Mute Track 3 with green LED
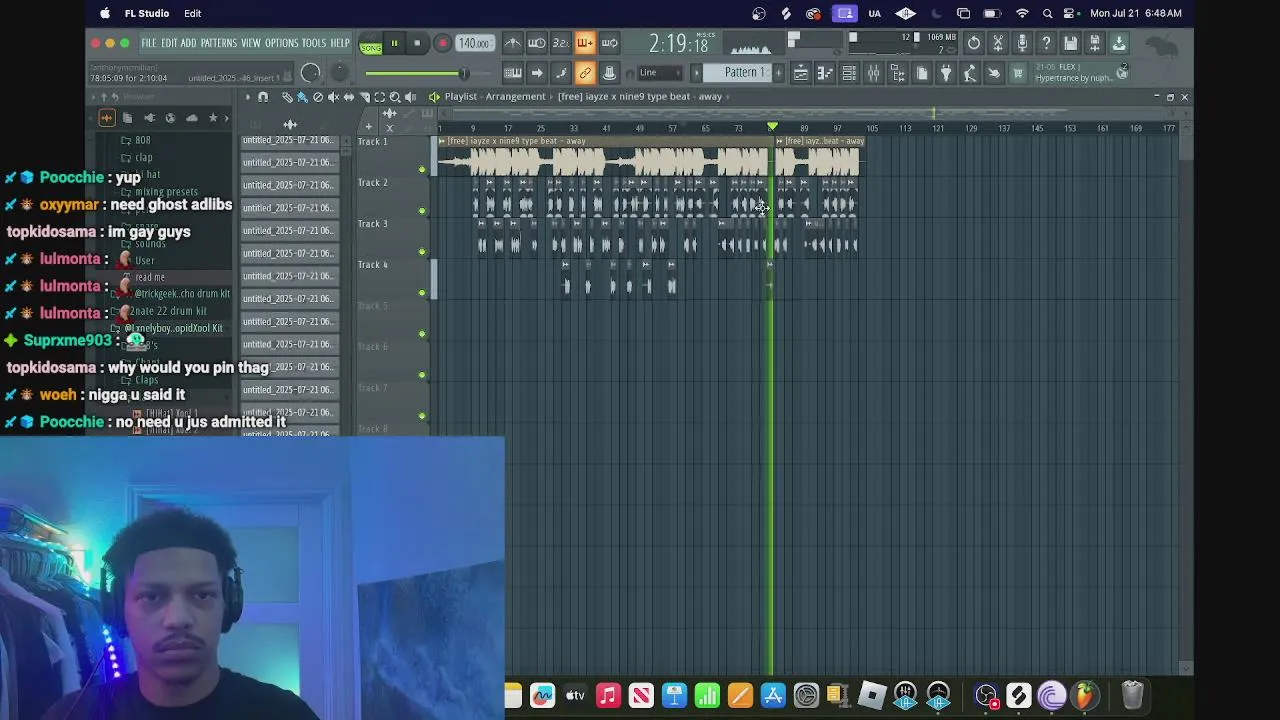Screen dimensions: 1280x720 click(422, 252)
